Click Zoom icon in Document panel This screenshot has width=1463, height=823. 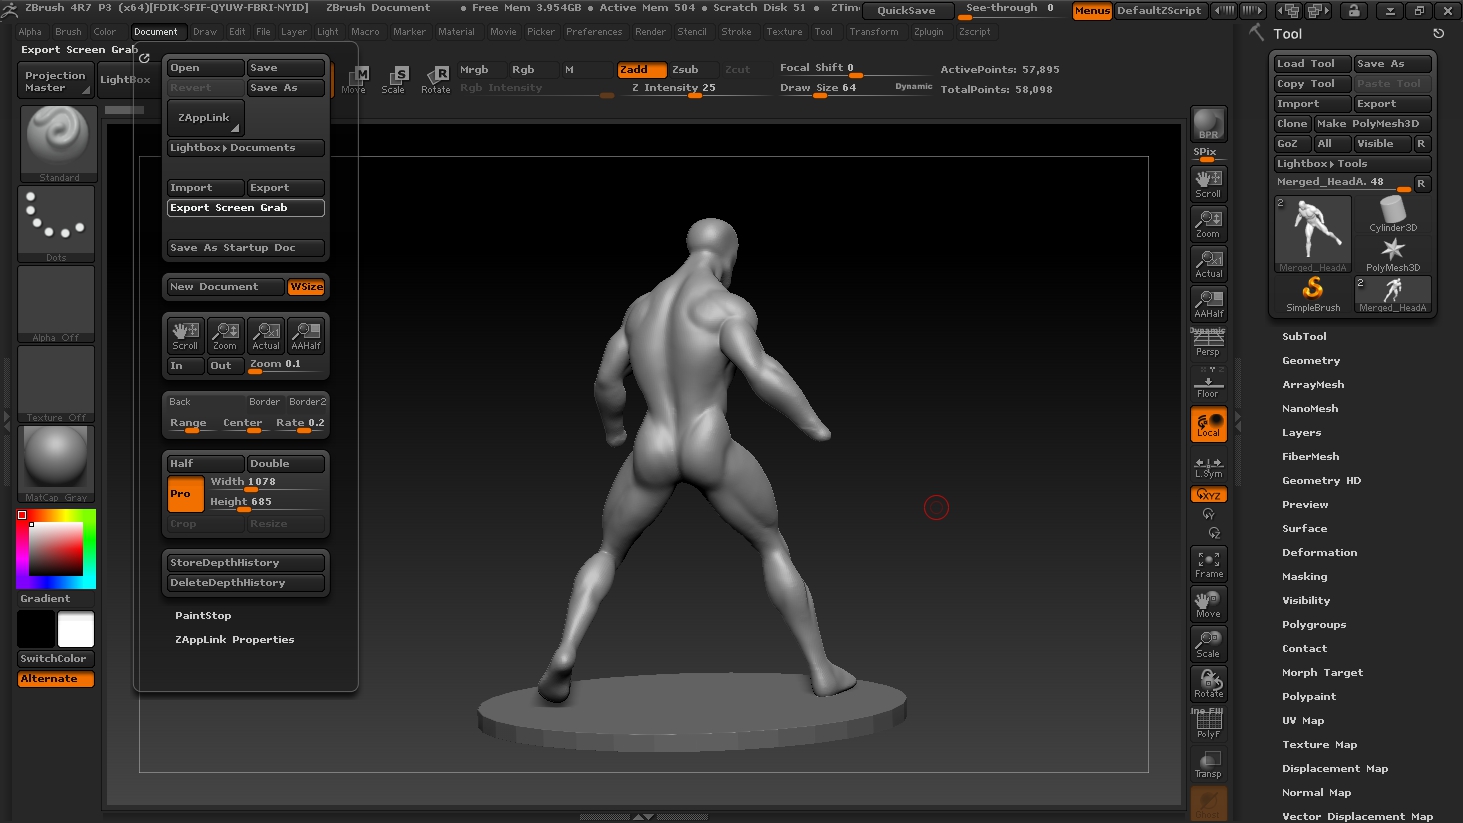(225, 335)
